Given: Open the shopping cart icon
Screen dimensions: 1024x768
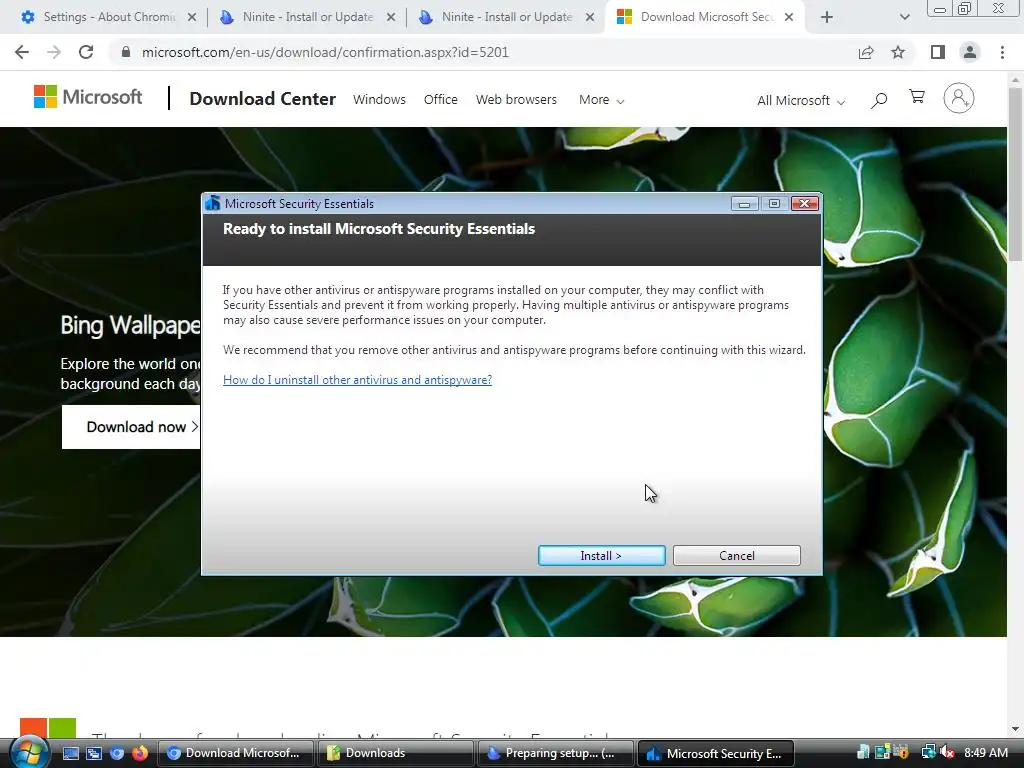Looking at the screenshot, I should click(x=917, y=97).
